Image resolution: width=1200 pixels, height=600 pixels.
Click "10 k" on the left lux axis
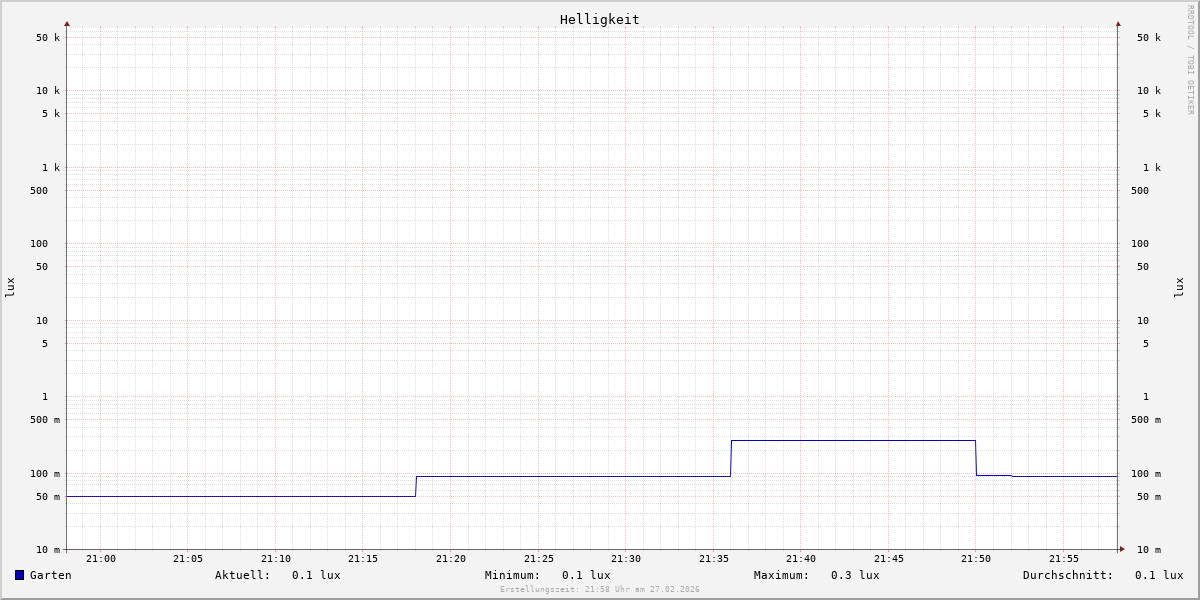[x=48, y=91]
